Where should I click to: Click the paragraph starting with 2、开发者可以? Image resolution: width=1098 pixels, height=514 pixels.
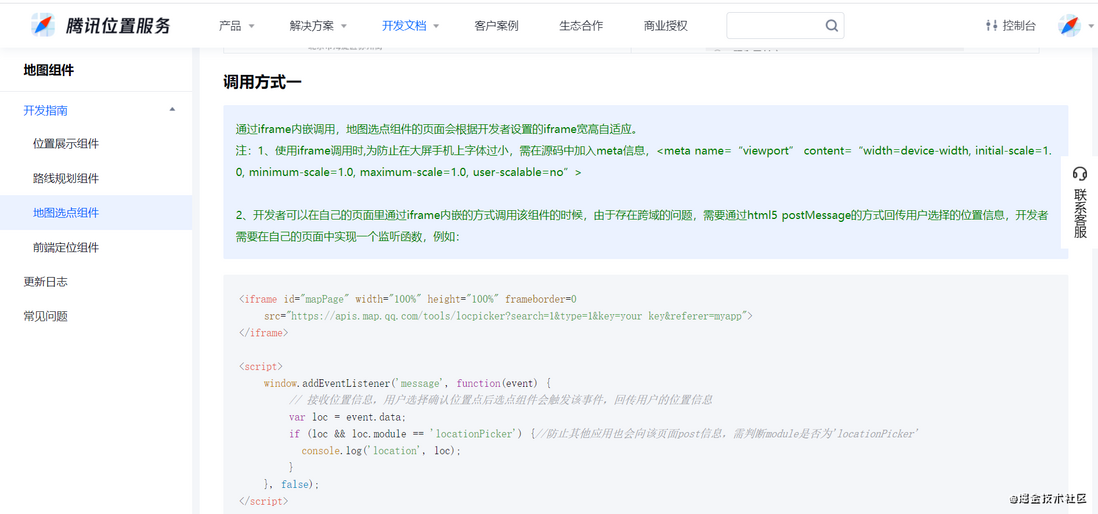642,226
